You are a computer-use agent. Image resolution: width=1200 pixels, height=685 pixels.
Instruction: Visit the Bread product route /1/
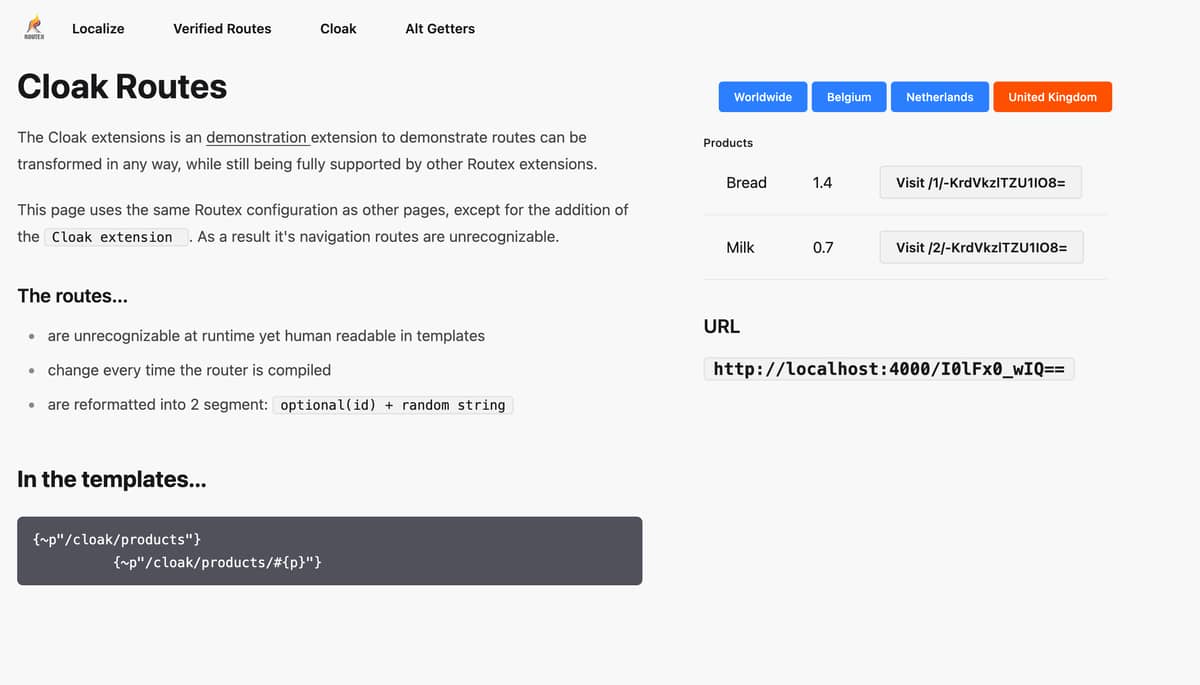[x=981, y=183]
